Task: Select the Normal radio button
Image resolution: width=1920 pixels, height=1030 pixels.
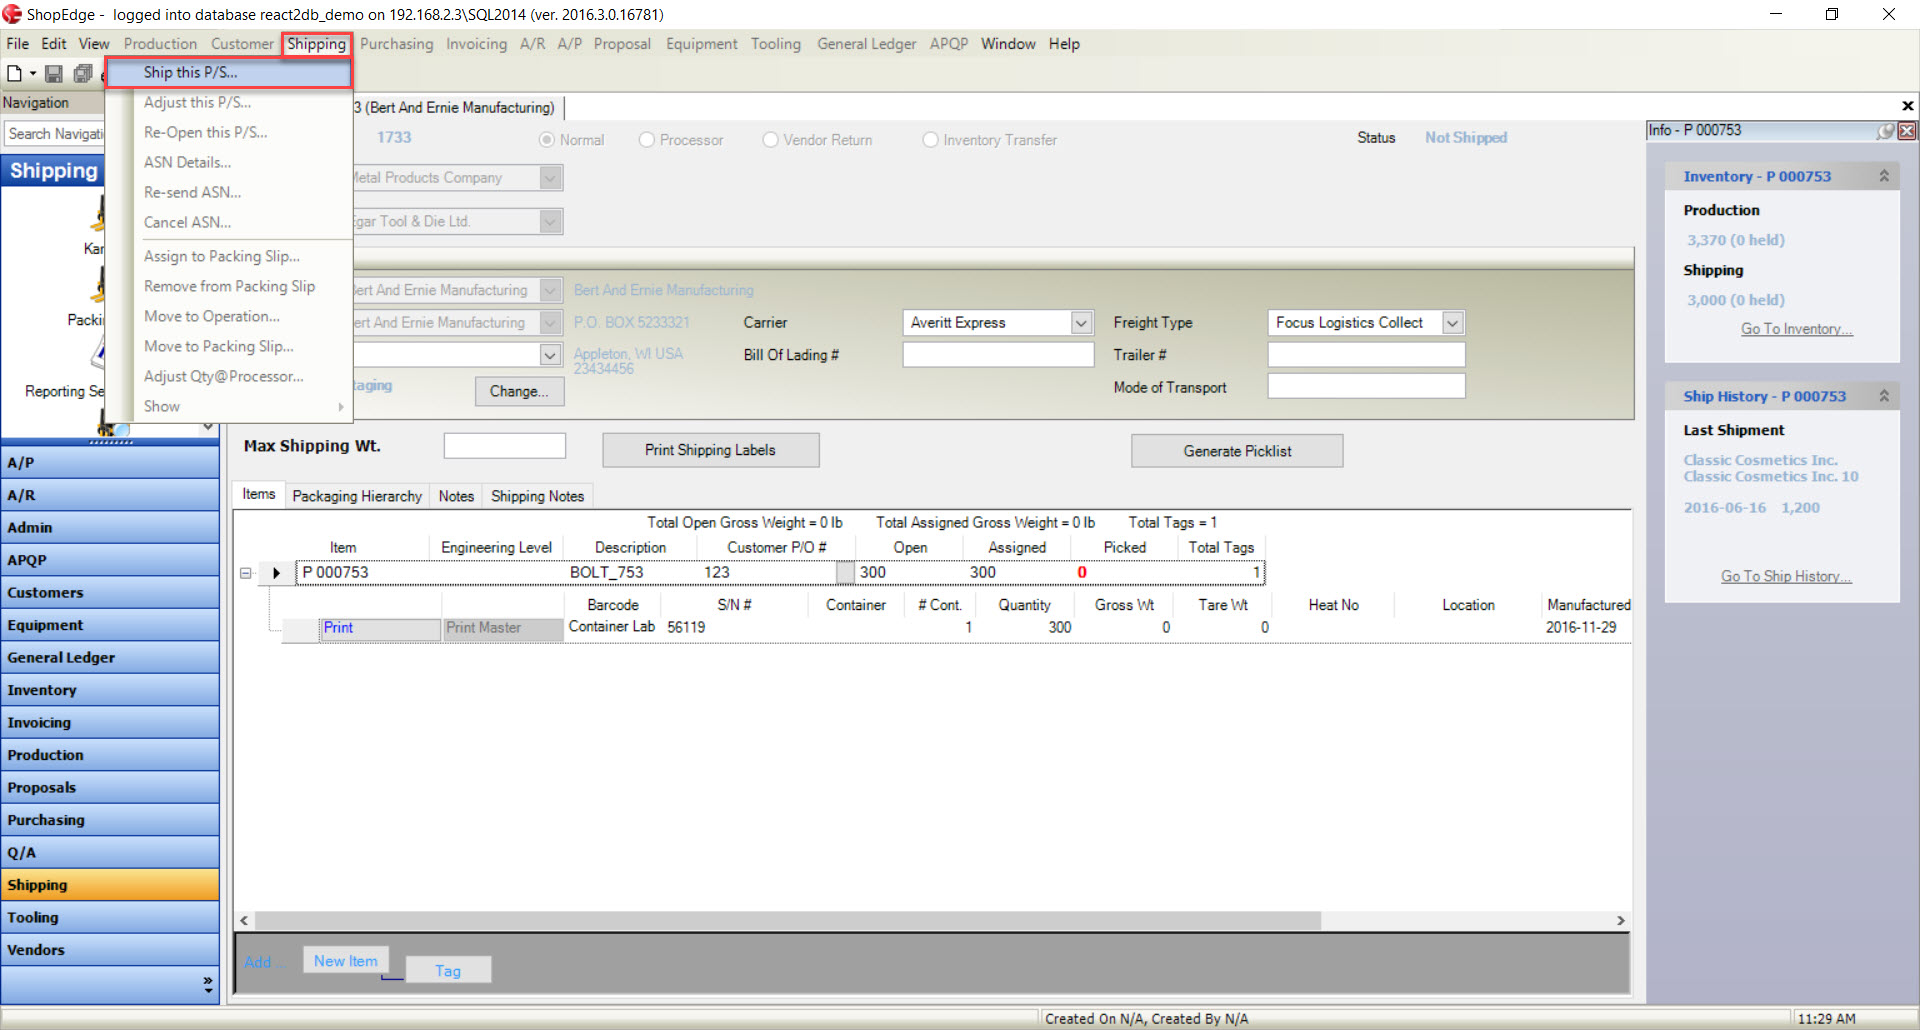Action: (547, 140)
